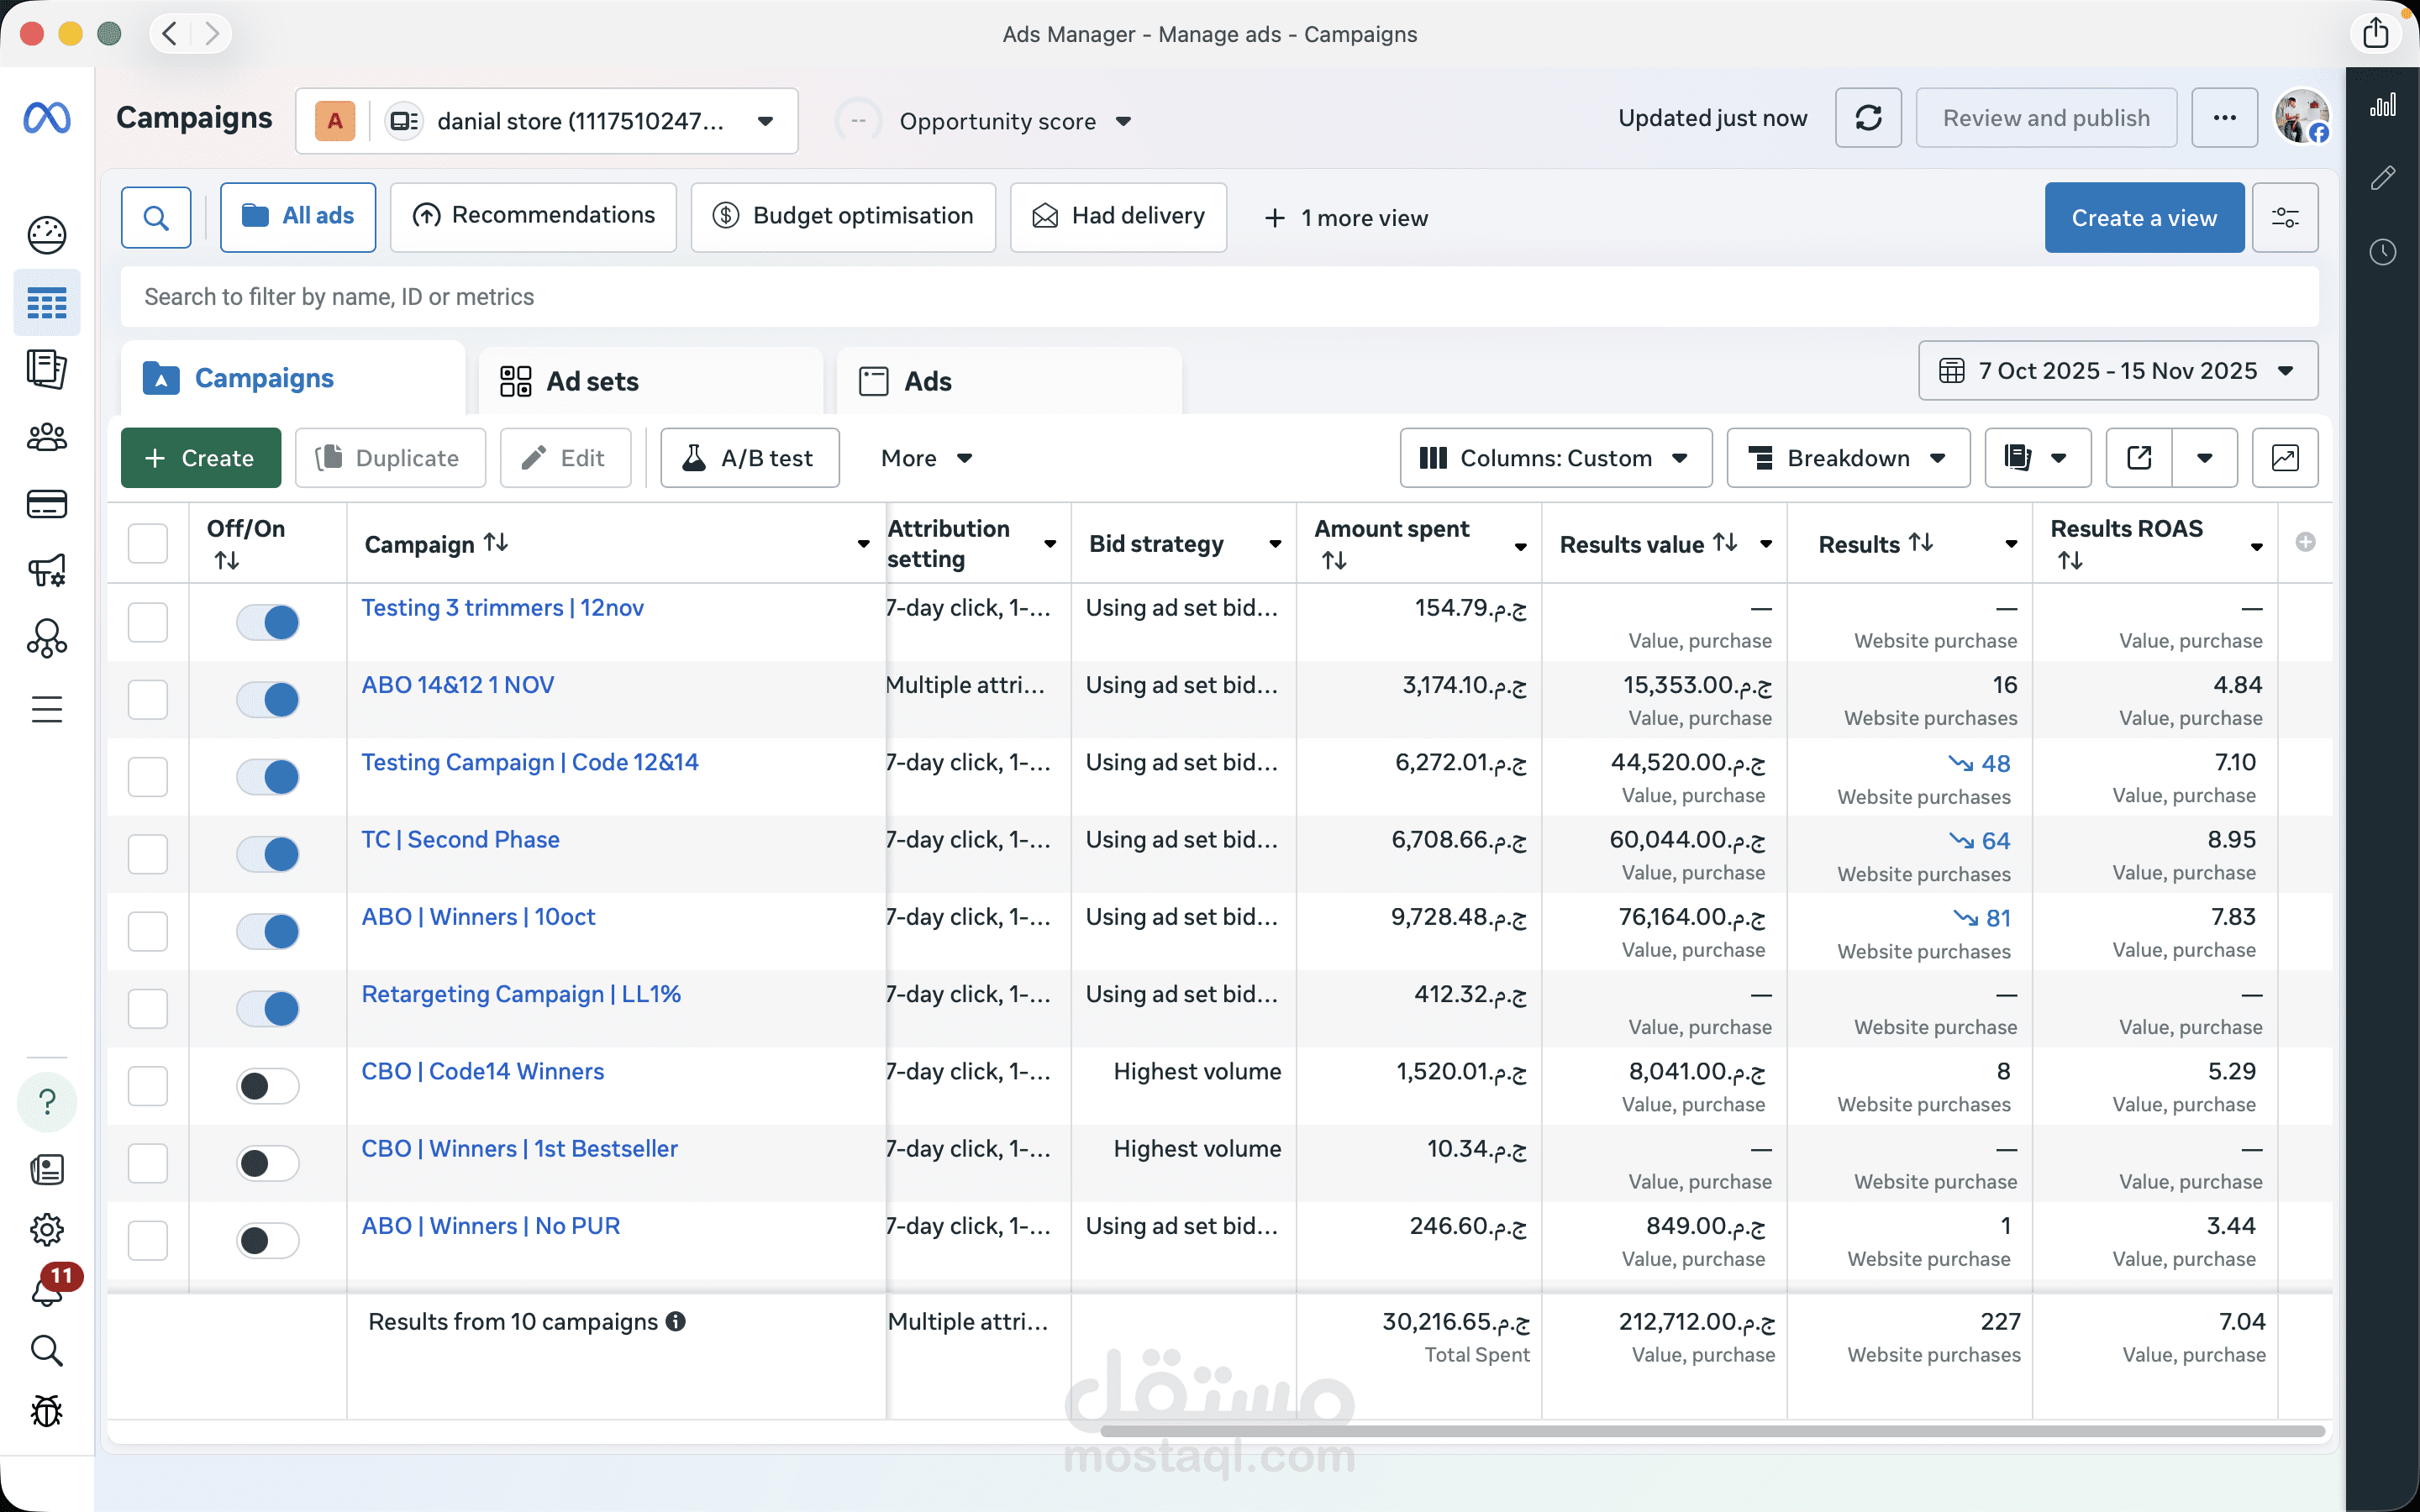Open the charts view icon button
Image resolution: width=2420 pixels, height=1512 pixels.
(x=2284, y=458)
